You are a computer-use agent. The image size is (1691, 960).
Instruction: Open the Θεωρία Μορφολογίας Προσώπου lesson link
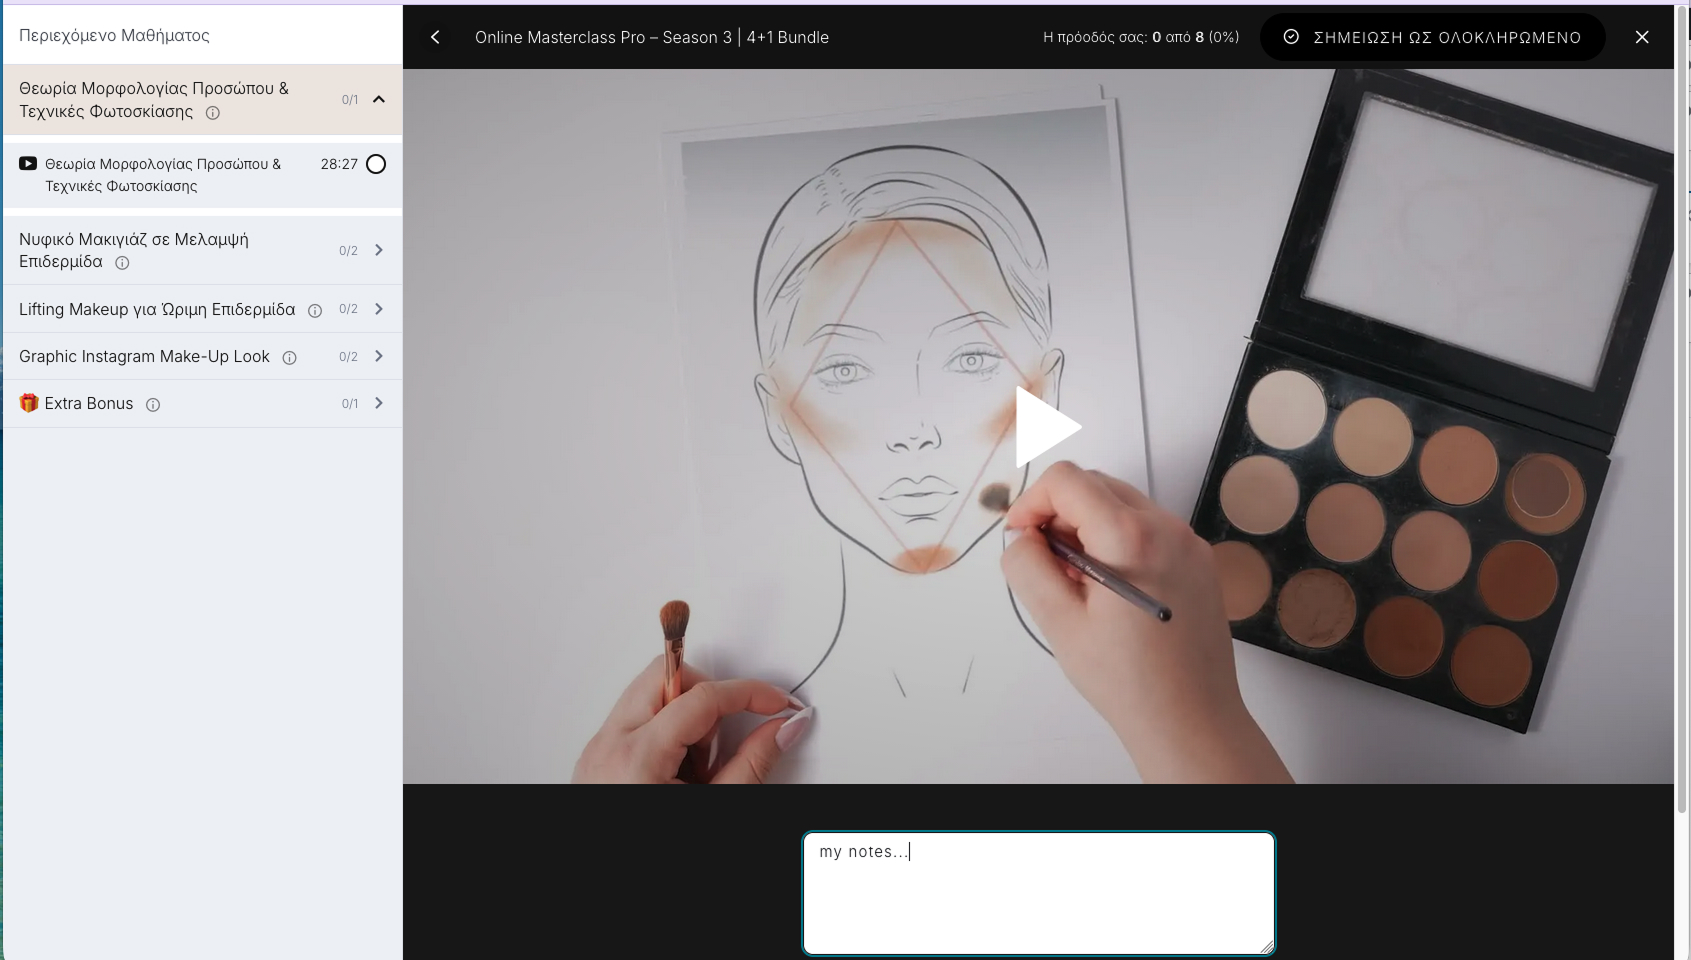[x=163, y=175]
